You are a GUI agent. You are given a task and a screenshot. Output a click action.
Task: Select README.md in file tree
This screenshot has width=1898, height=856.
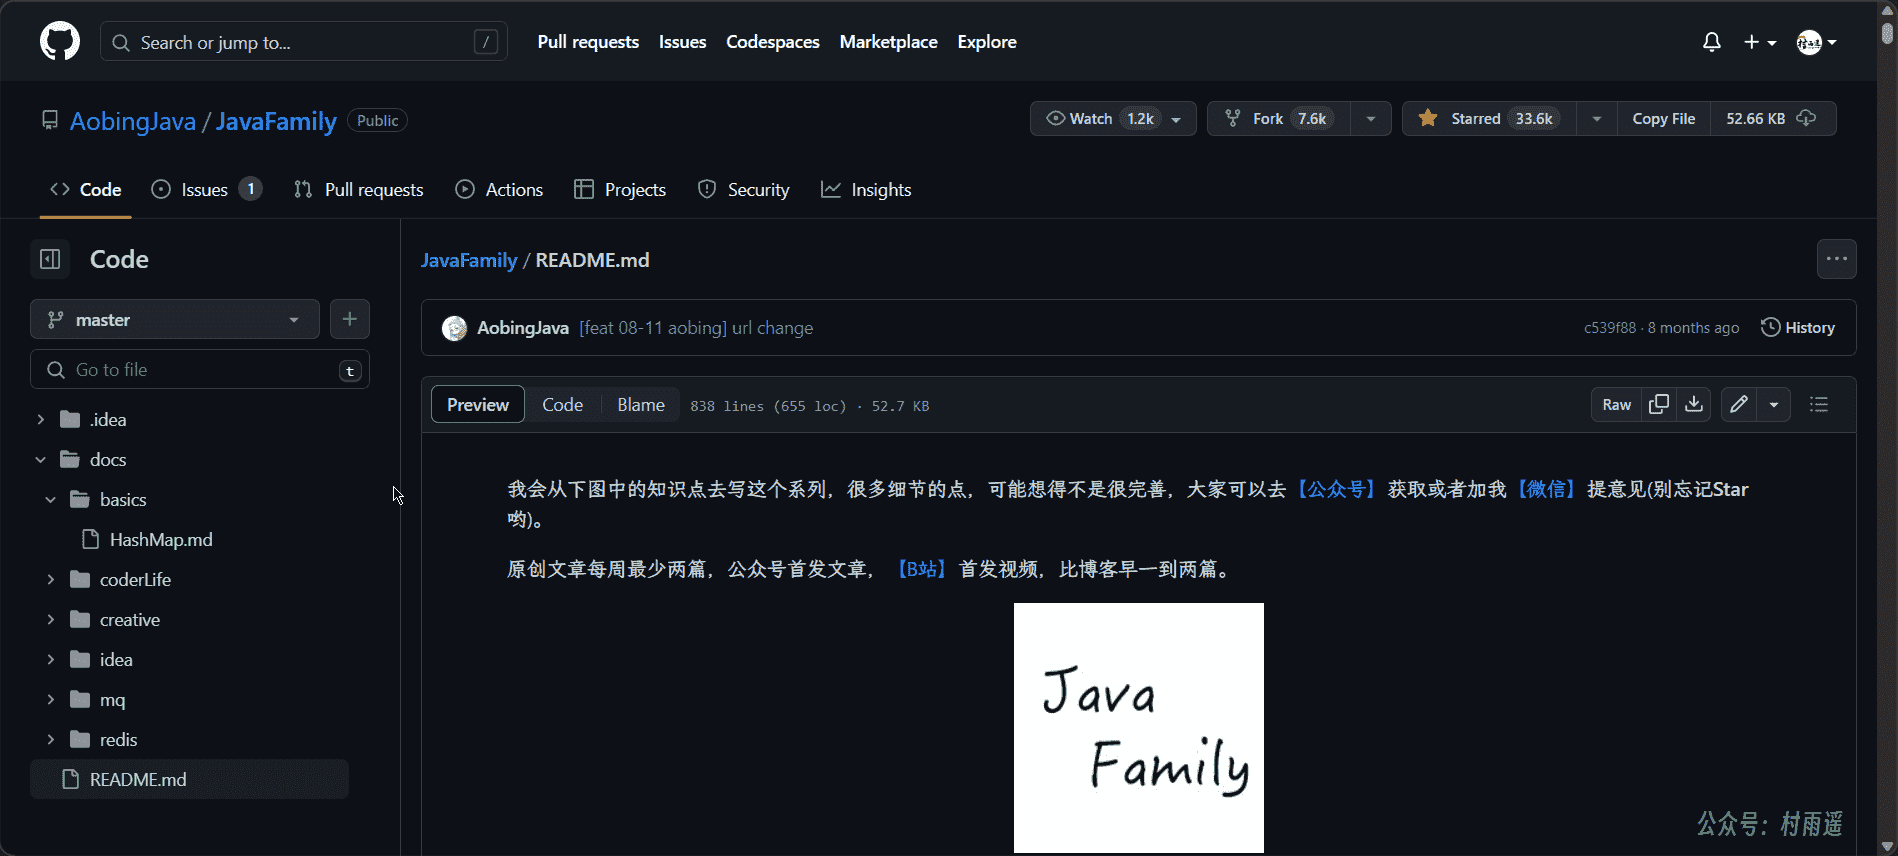189,779
